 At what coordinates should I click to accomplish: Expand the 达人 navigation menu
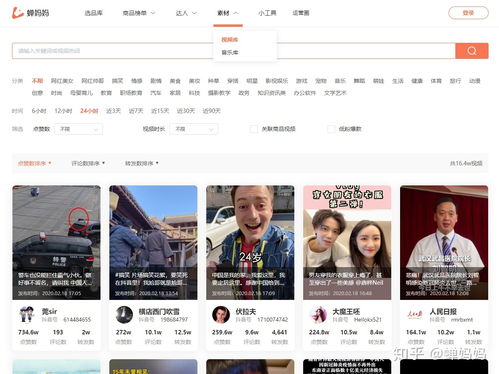click(x=186, y=13)
